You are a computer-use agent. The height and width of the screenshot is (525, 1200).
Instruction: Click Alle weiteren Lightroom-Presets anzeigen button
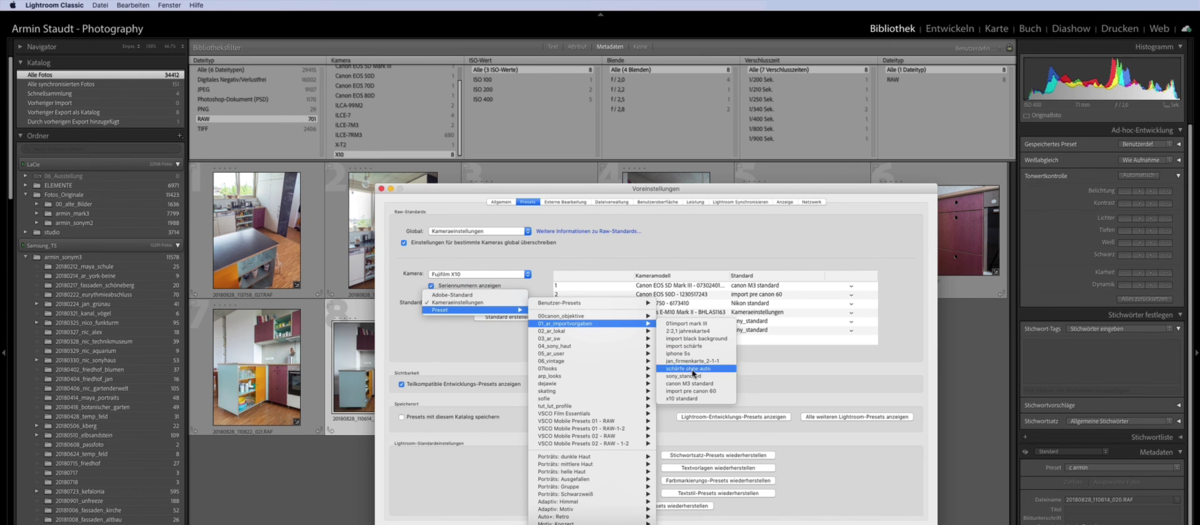[x=857, y=417]
